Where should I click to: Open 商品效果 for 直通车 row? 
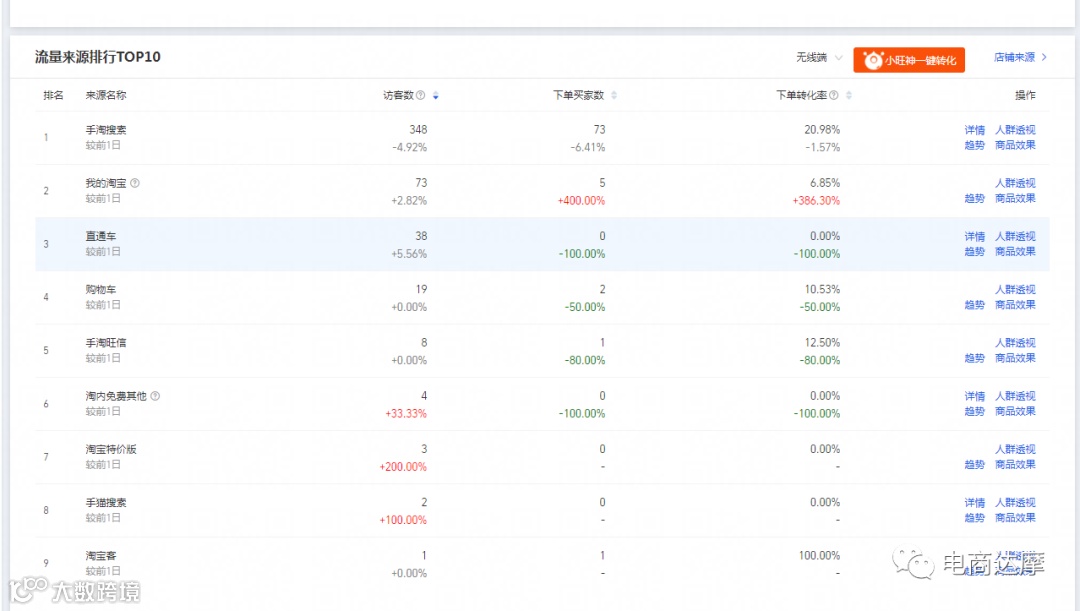point(1015,251)
